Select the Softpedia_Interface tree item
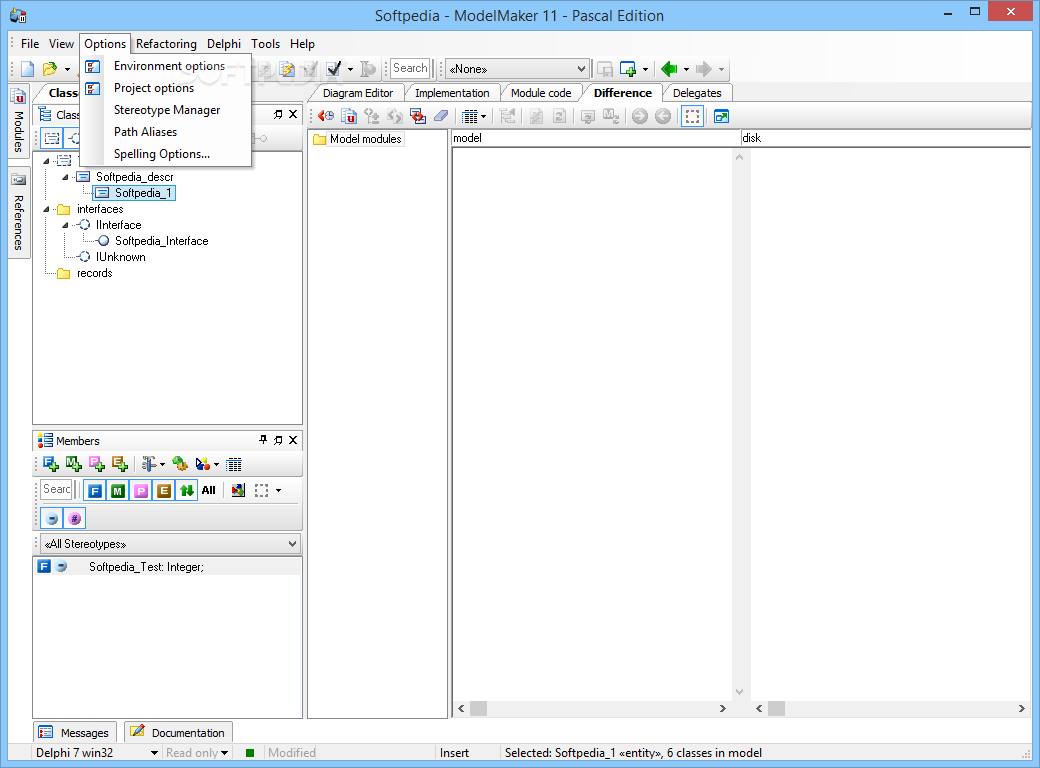 pyautogui.click(x=161, y=241)
